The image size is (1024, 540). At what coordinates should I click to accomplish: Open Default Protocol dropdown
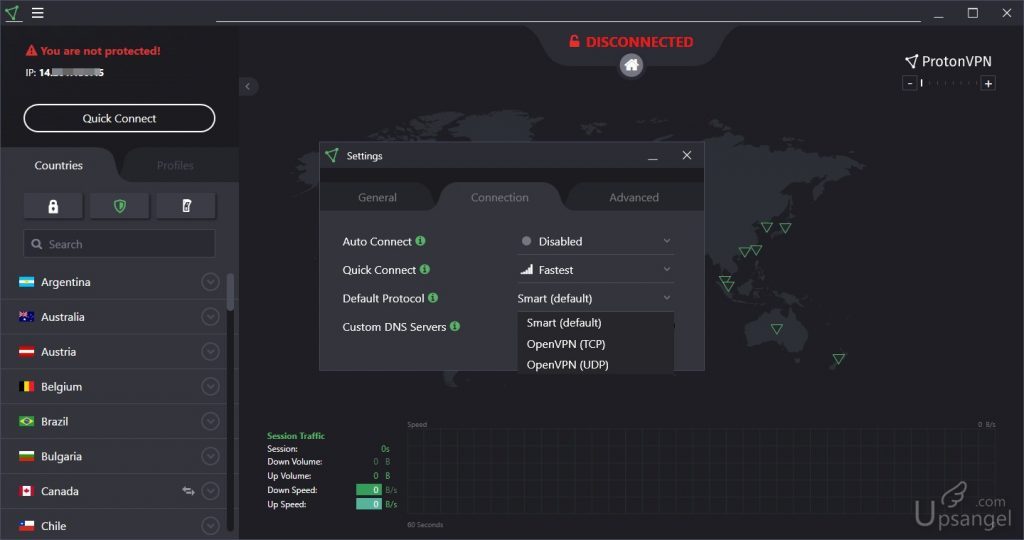(596, 298)
